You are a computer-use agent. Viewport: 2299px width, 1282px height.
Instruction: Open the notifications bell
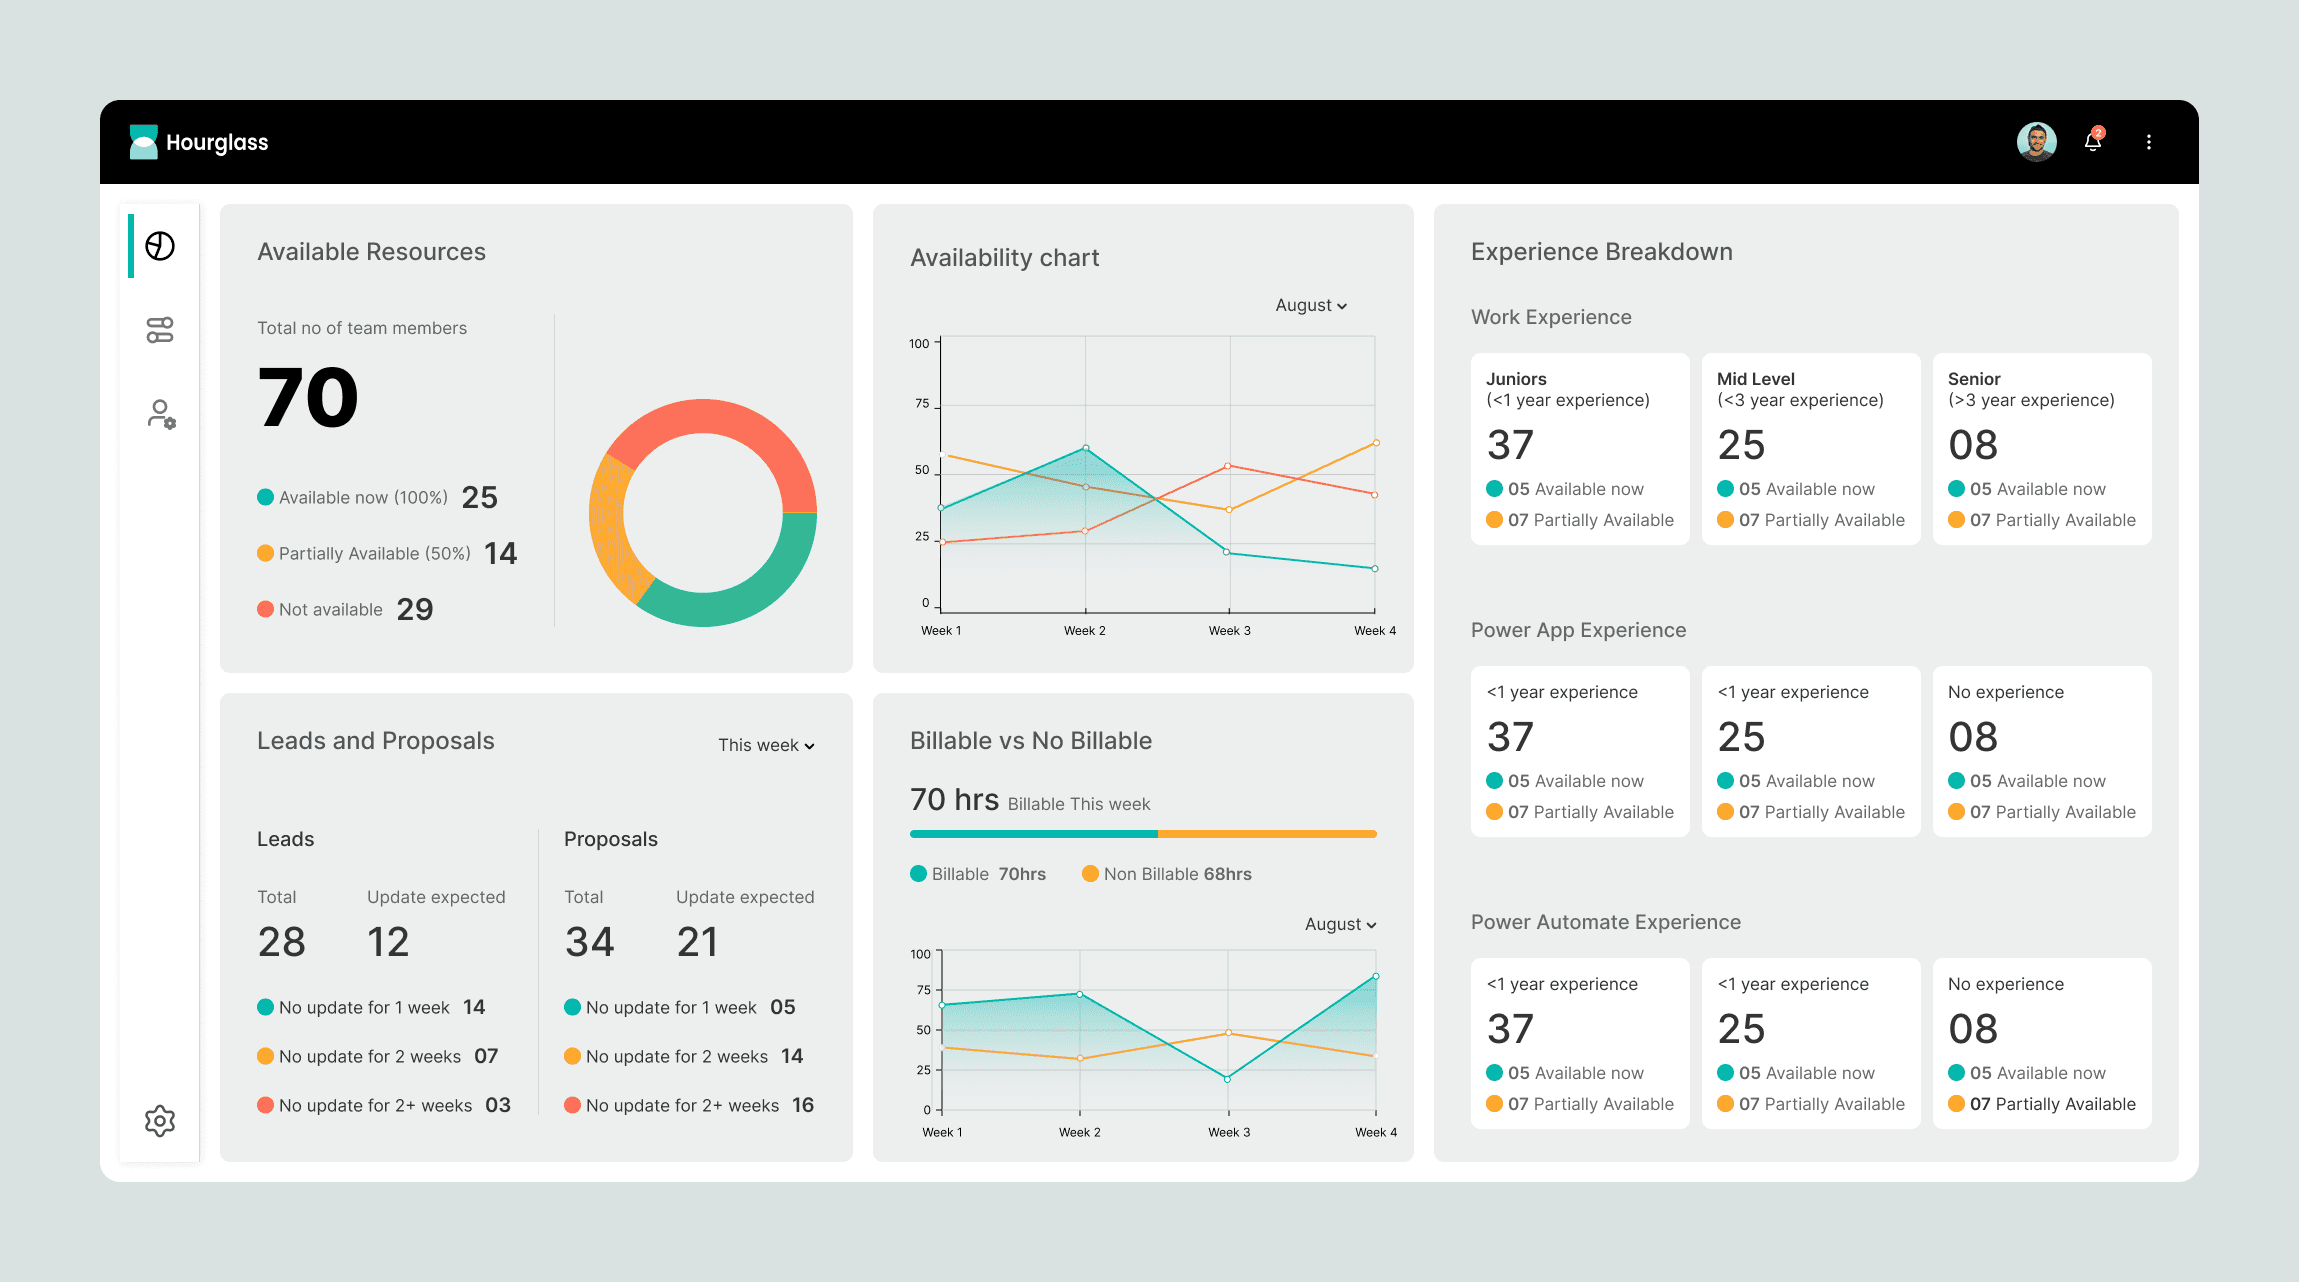2093,141
